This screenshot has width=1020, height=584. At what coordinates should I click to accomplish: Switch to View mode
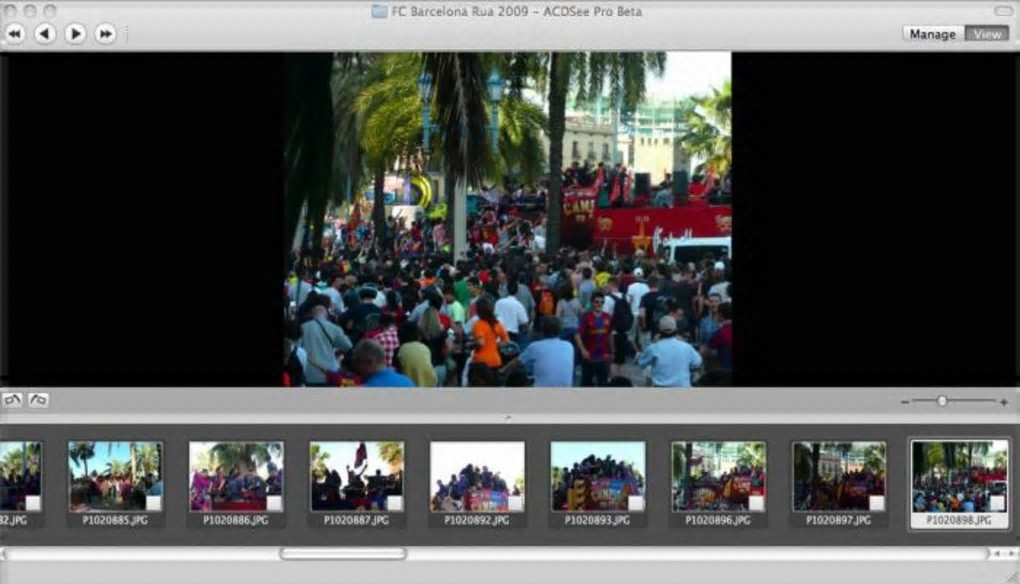(x=987, y=34)
